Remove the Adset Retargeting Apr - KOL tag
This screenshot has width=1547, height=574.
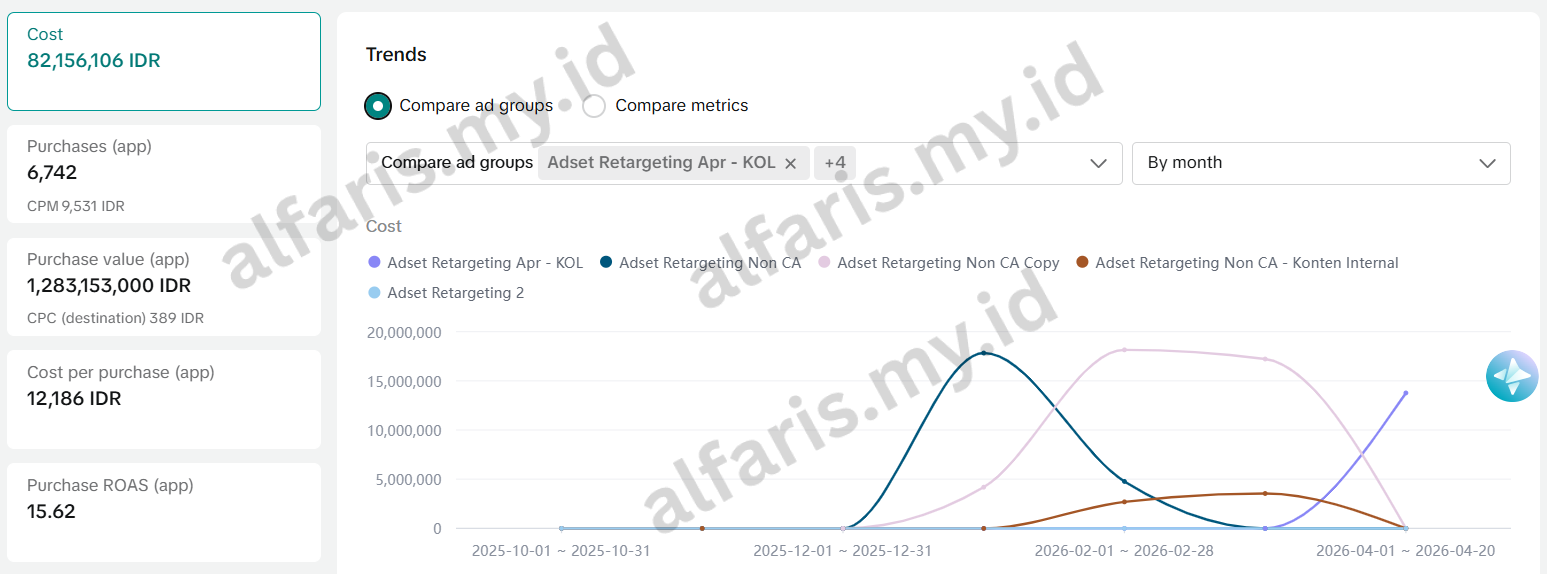click(790, 163)
